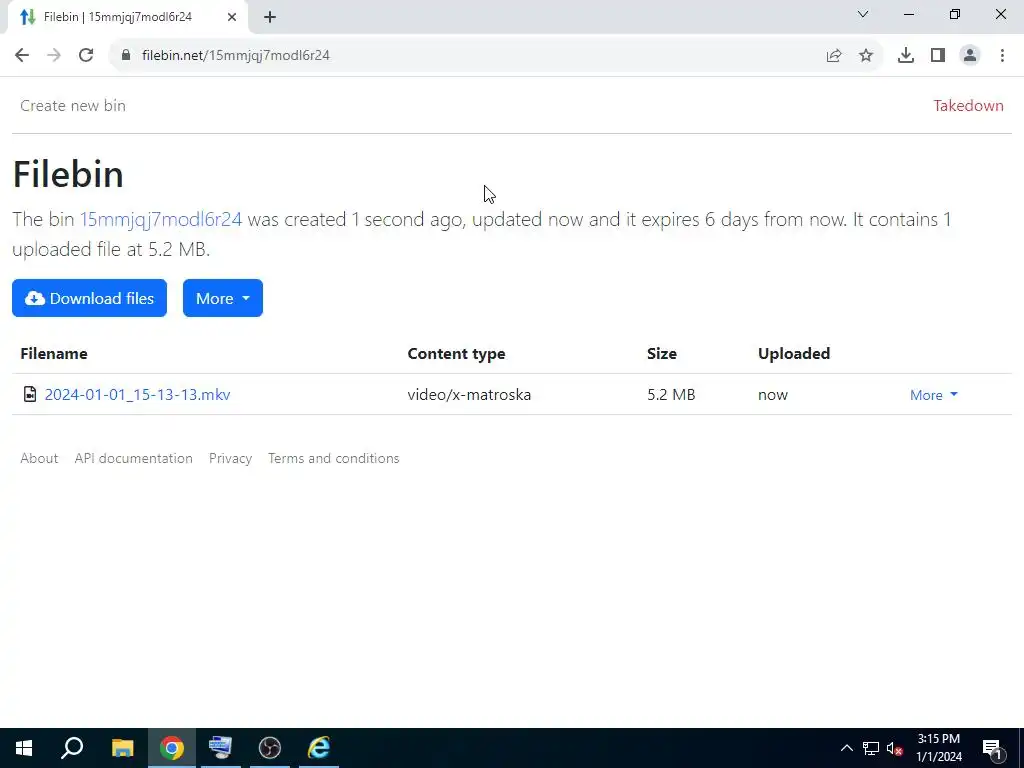The image size is (1024, 768).
Task: Click the address bar URL
Action: tap(236, 56)
